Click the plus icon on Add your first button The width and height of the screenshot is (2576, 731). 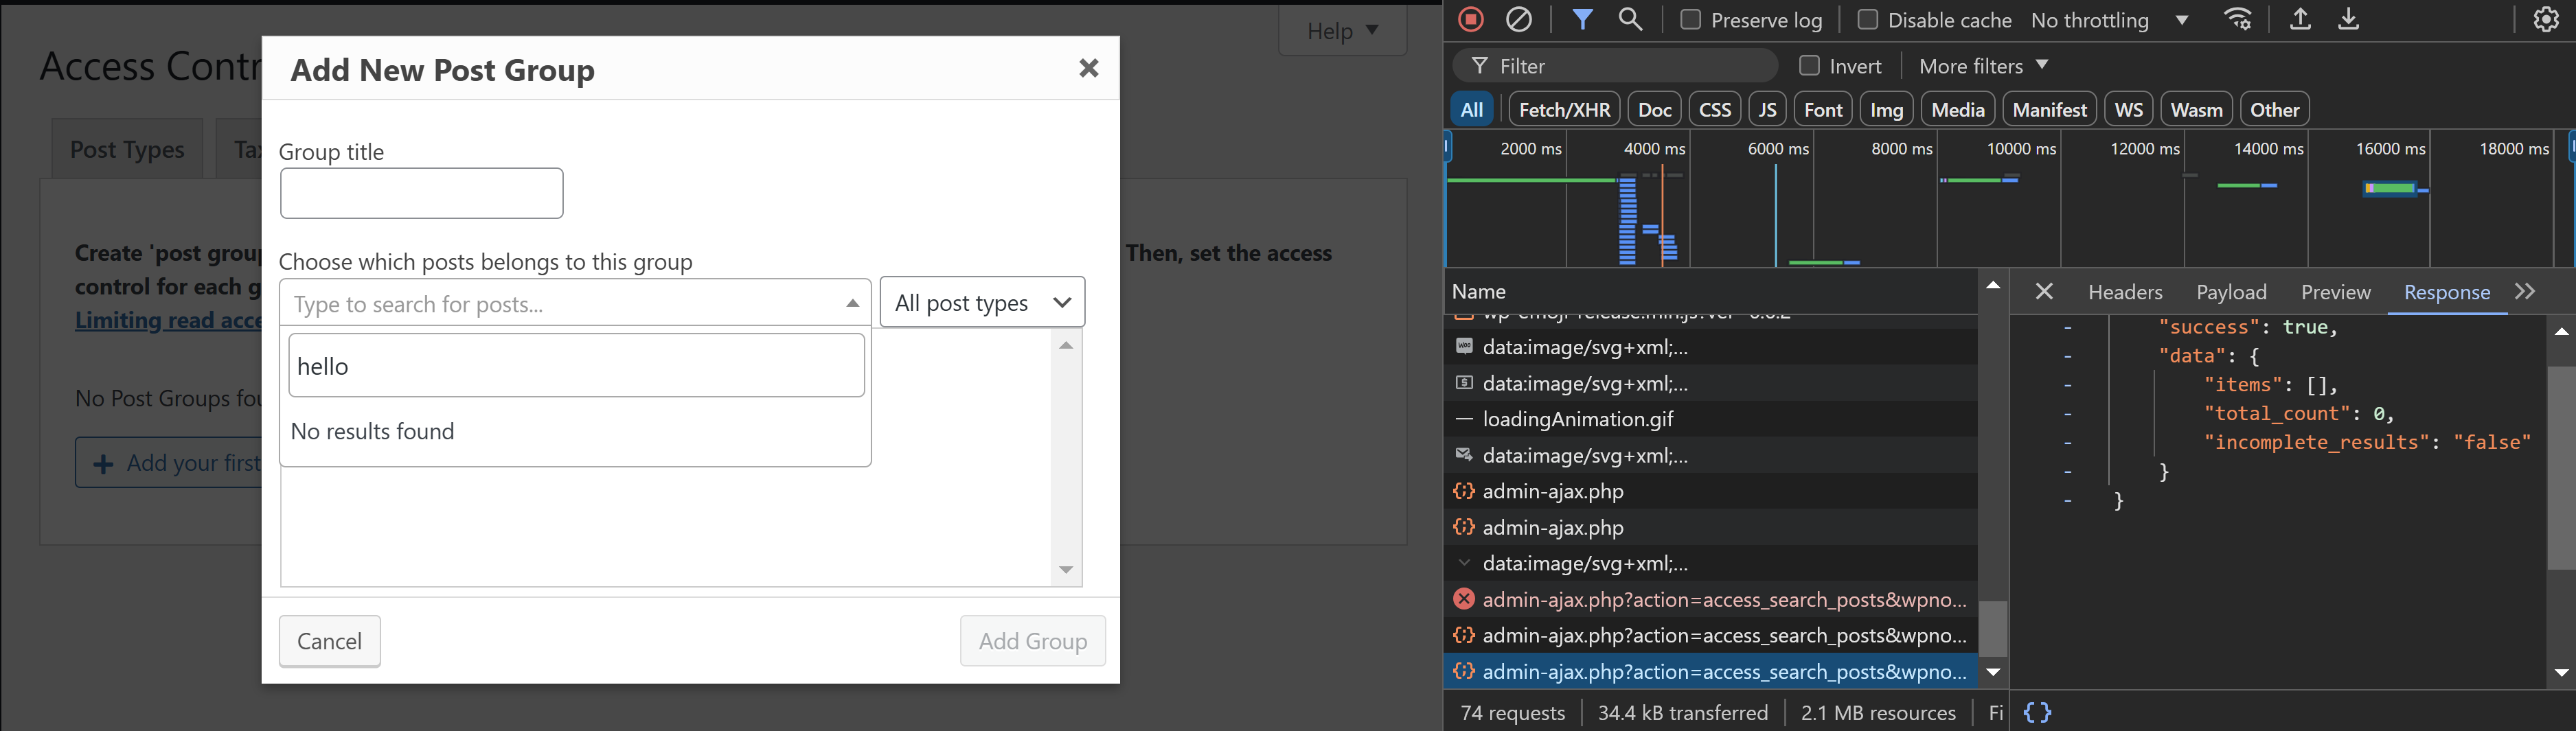pos(102,464)
